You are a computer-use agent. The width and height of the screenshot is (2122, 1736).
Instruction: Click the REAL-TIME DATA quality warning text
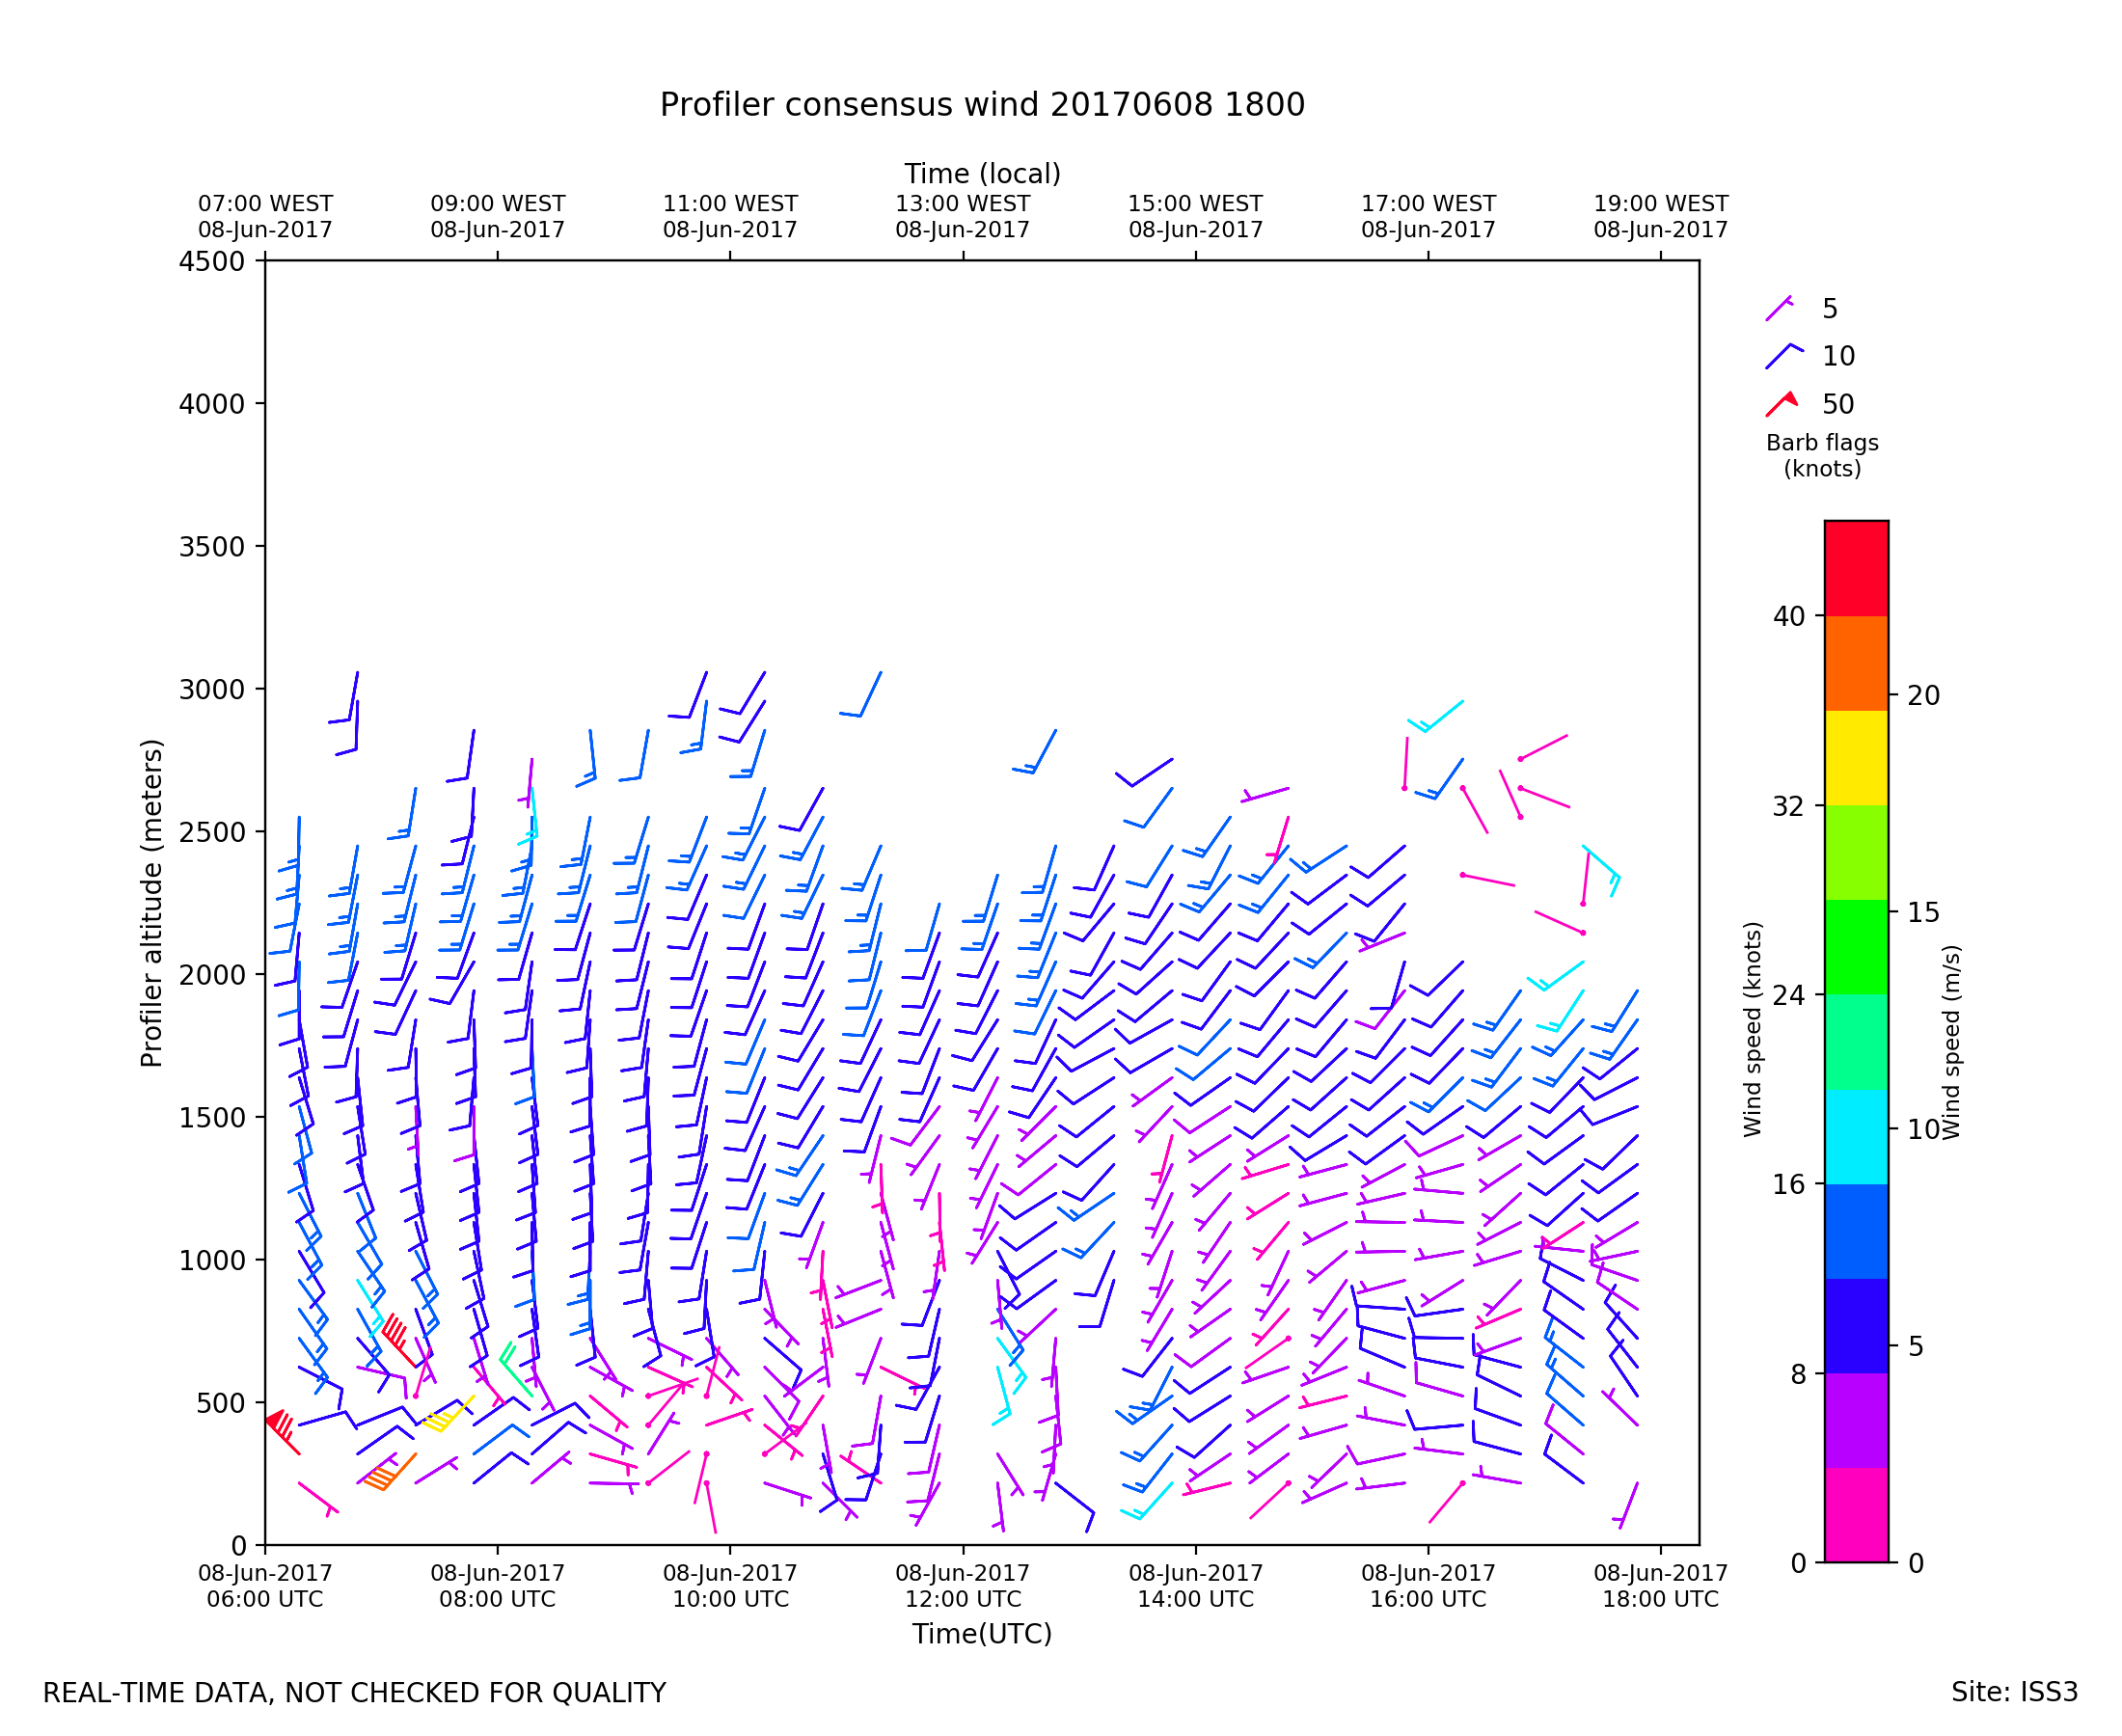click(354, 1694)
